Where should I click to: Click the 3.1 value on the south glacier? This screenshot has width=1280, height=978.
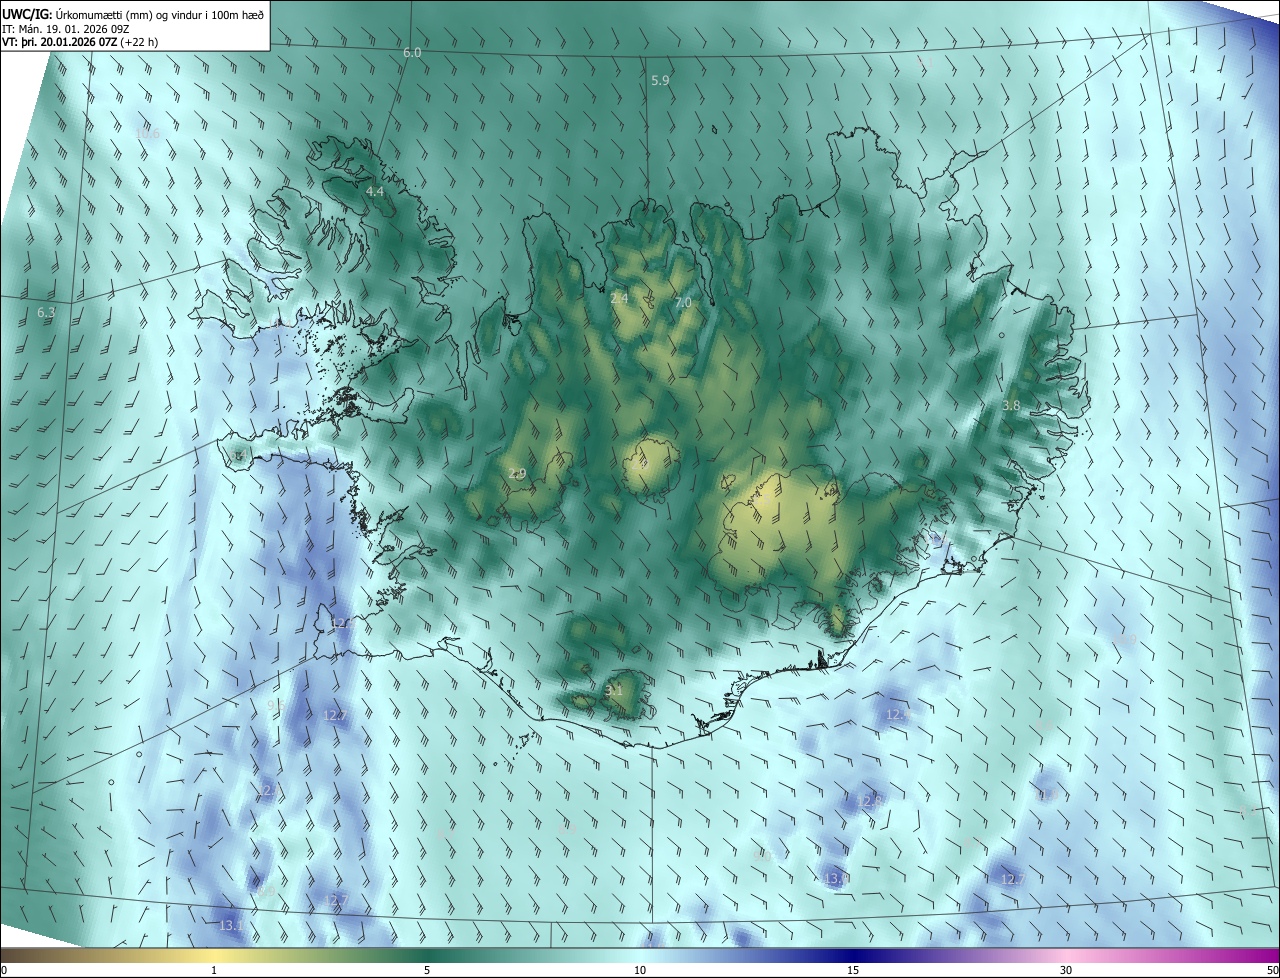pos(614,690)
